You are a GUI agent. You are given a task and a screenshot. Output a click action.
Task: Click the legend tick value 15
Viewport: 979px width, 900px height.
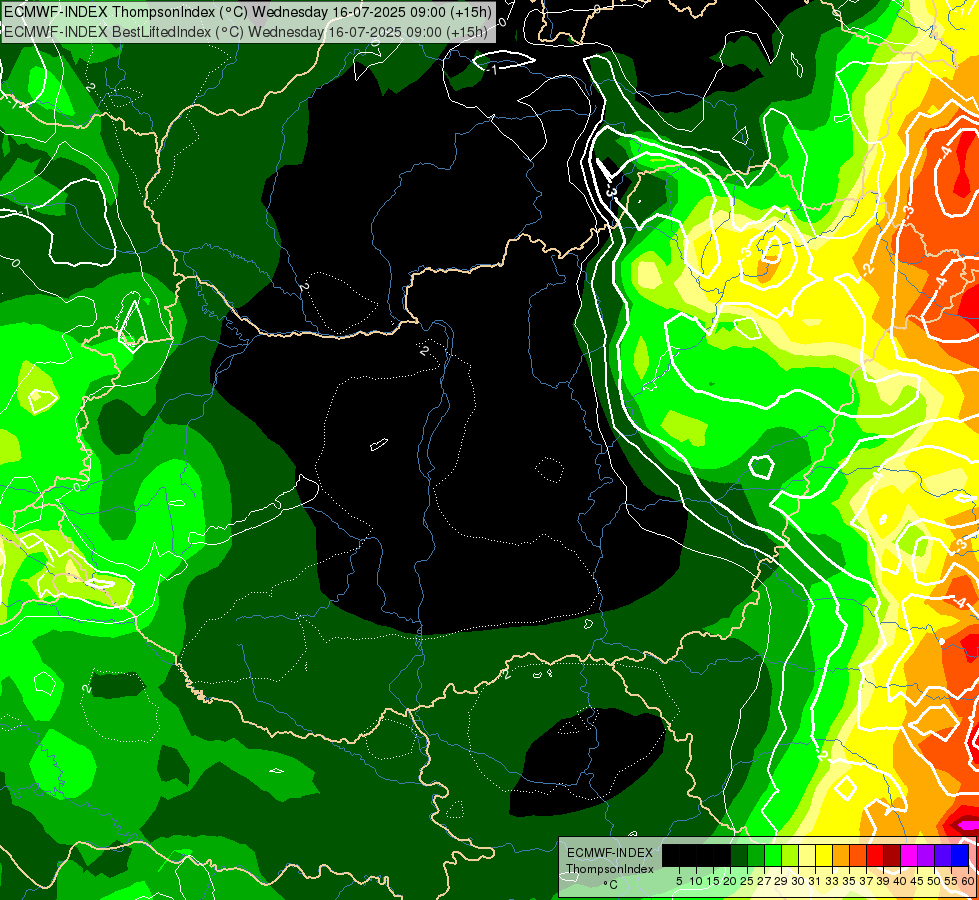tap(713, 881)
